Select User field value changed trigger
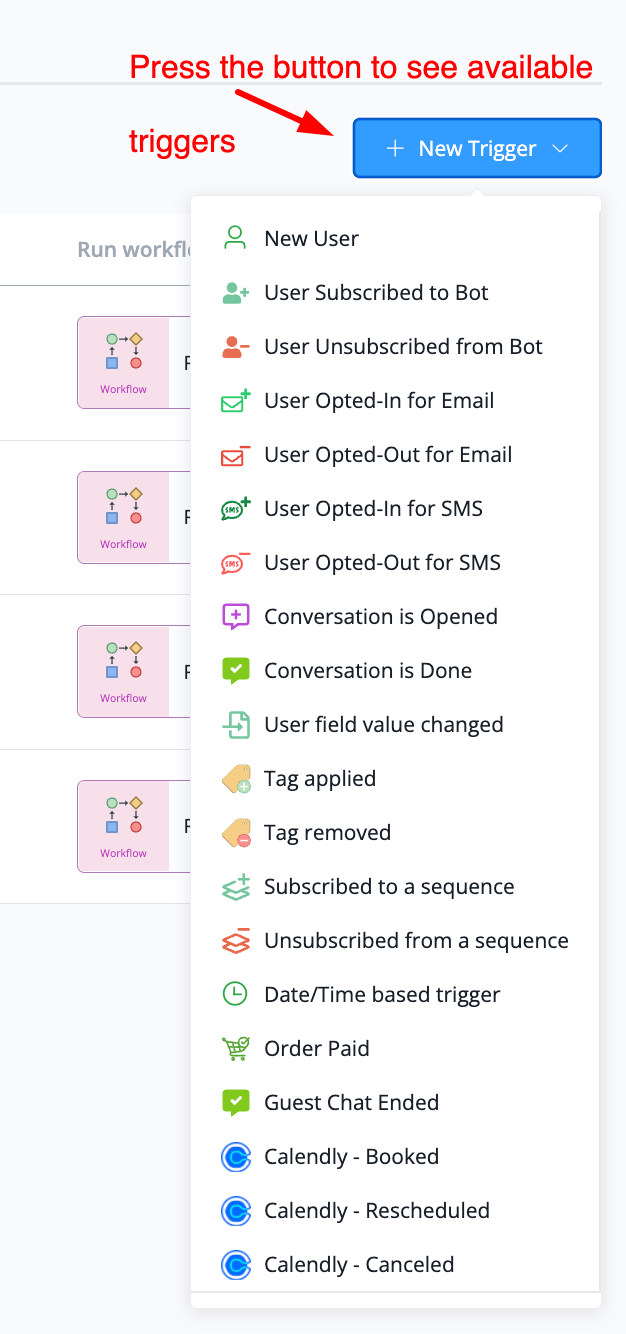 tap(384, 725)
